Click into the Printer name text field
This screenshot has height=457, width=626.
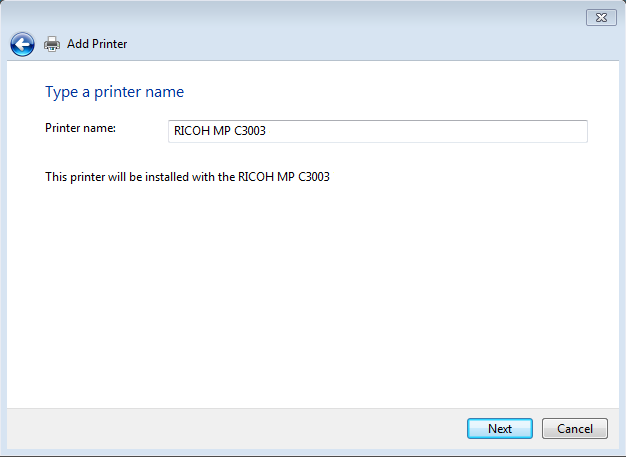pyautogui.click(x=378, y=131)
